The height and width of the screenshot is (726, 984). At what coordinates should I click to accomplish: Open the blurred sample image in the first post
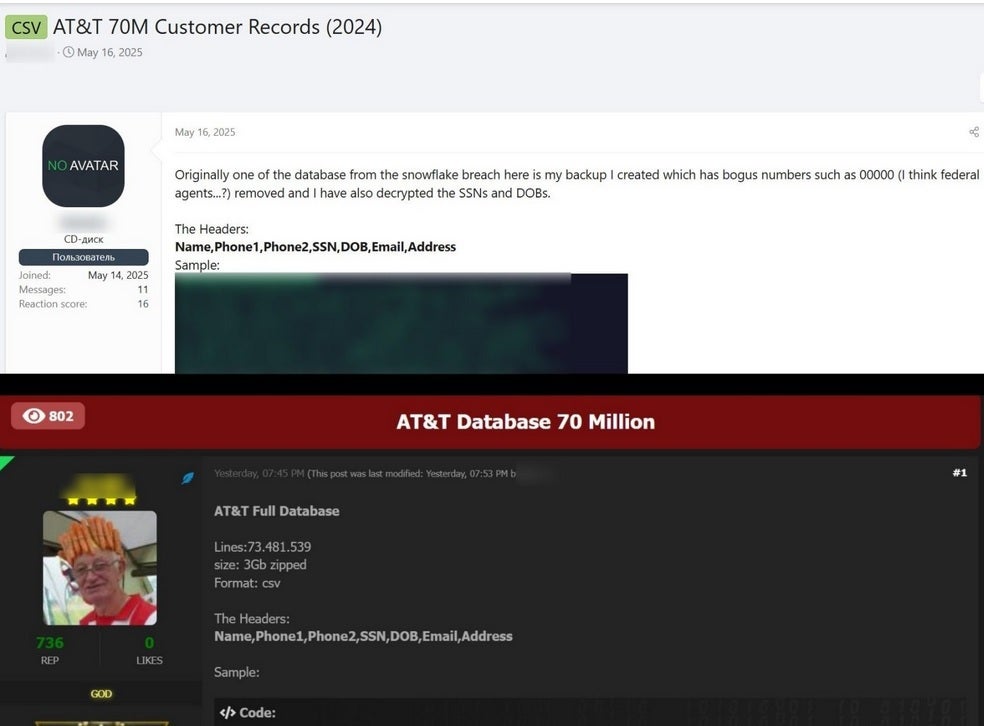(x=401, y=323)
